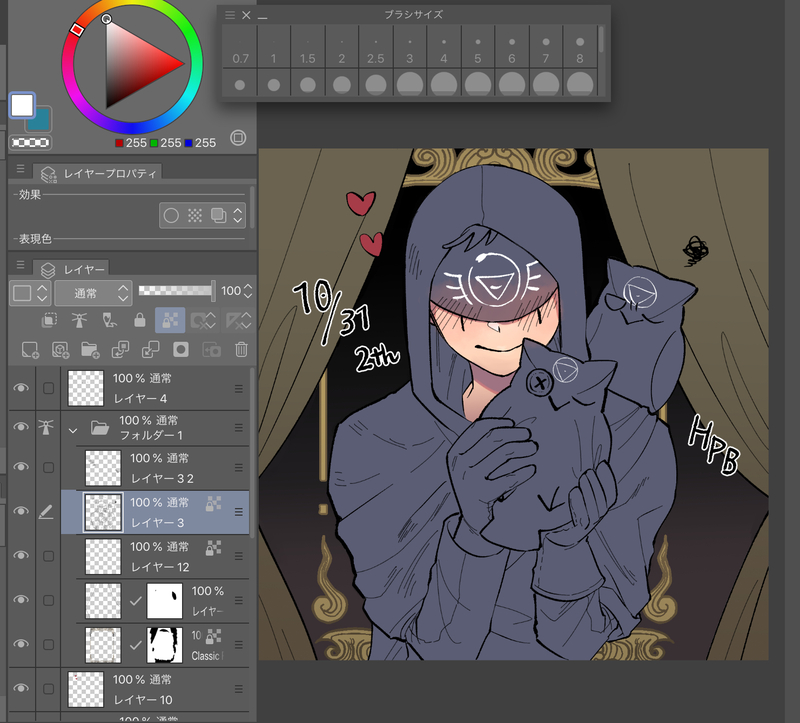This screenshot has height=723, width=800.
Task: Transfer to lower layer icon
Action: click(120, 350)
